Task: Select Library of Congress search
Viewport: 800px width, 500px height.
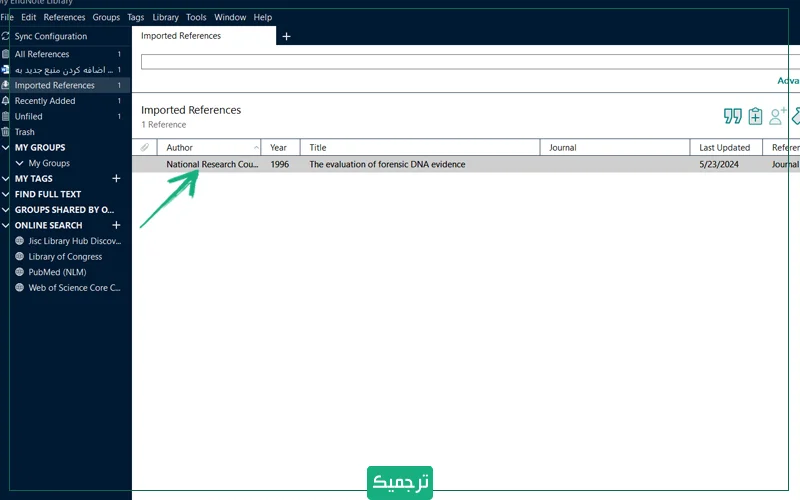Action: pos(65,257)
